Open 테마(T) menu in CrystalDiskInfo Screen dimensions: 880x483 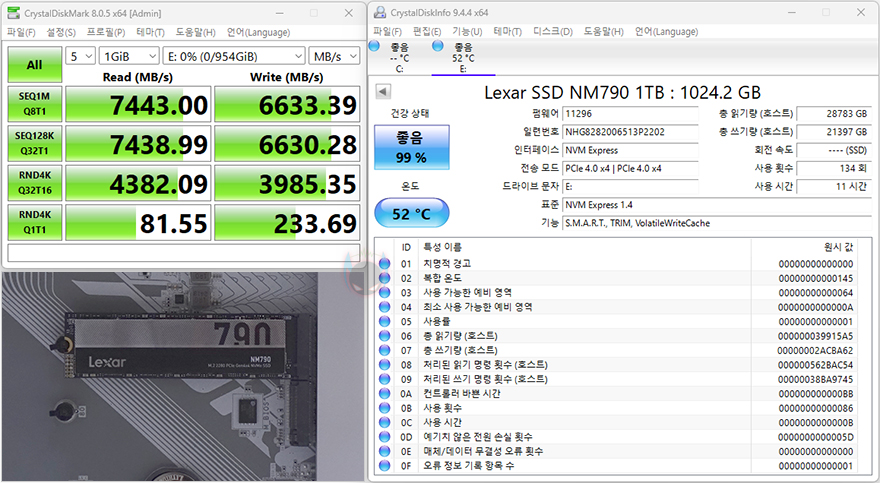pos(508,31)
